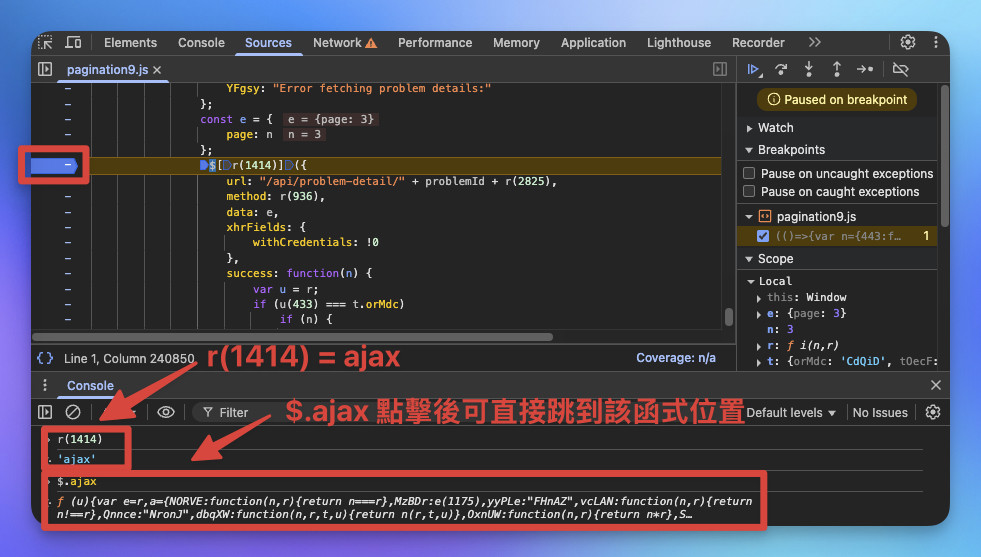Image resolution: width=981 pixels, height=557 pixels.
Task: Click the Line 1, Column 240850 status text
Action: click(x=129, y=359)
